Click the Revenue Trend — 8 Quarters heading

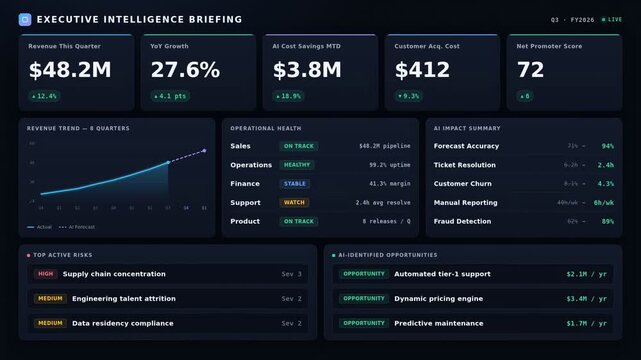tap(78, 128)
